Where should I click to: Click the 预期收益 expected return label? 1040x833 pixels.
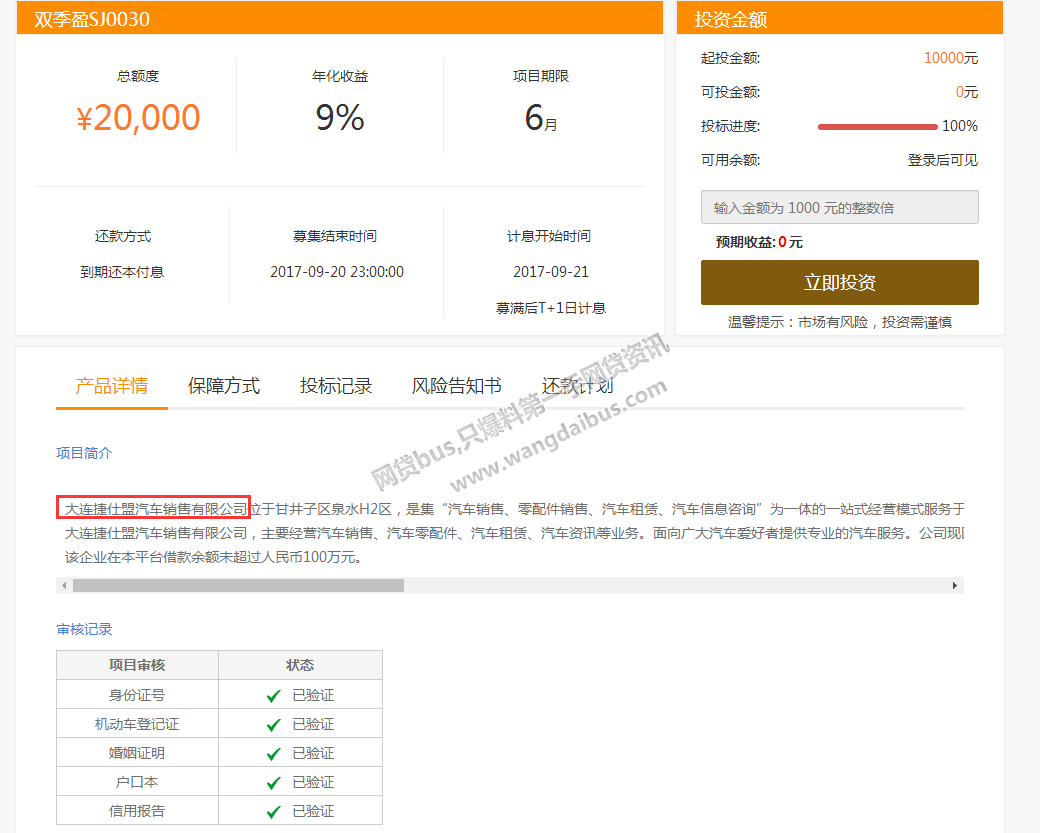[746, 242]
